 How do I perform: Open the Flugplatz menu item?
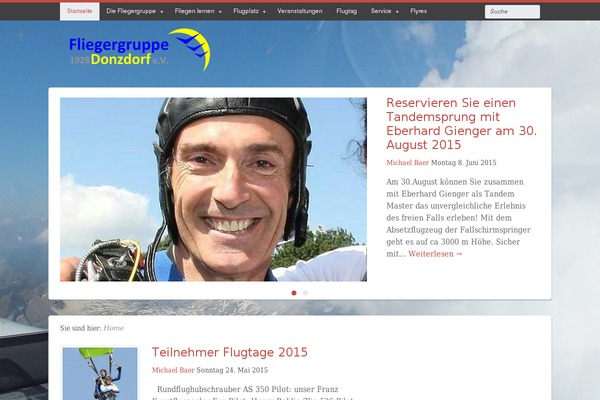(246, 11)
